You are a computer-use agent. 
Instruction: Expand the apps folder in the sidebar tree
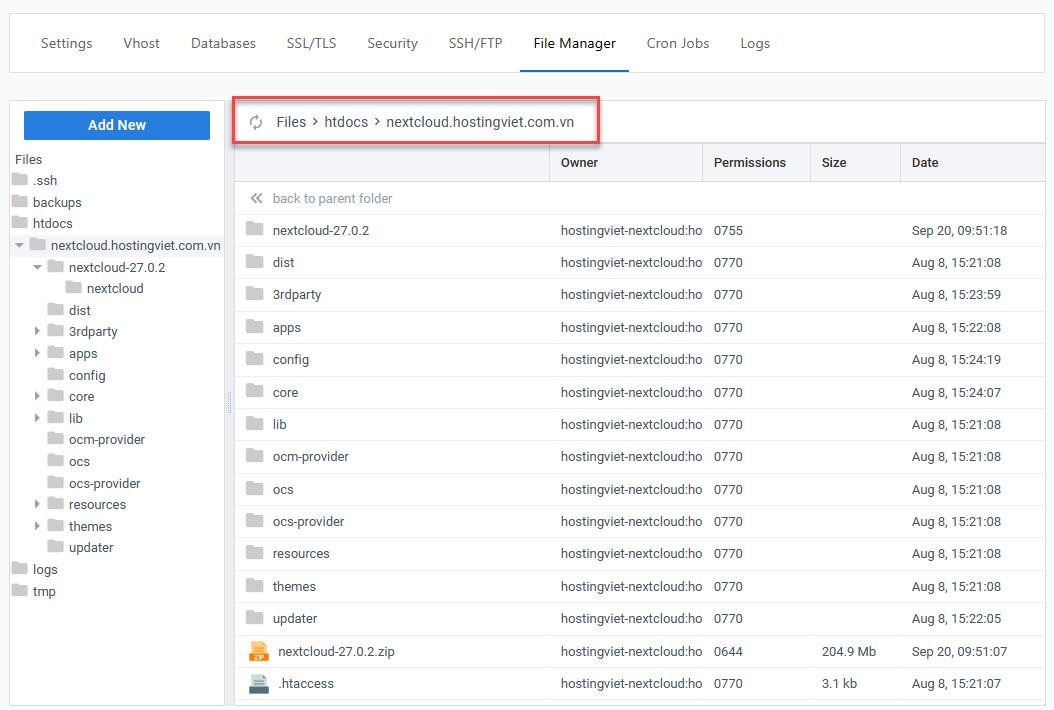tap(38, 353)
